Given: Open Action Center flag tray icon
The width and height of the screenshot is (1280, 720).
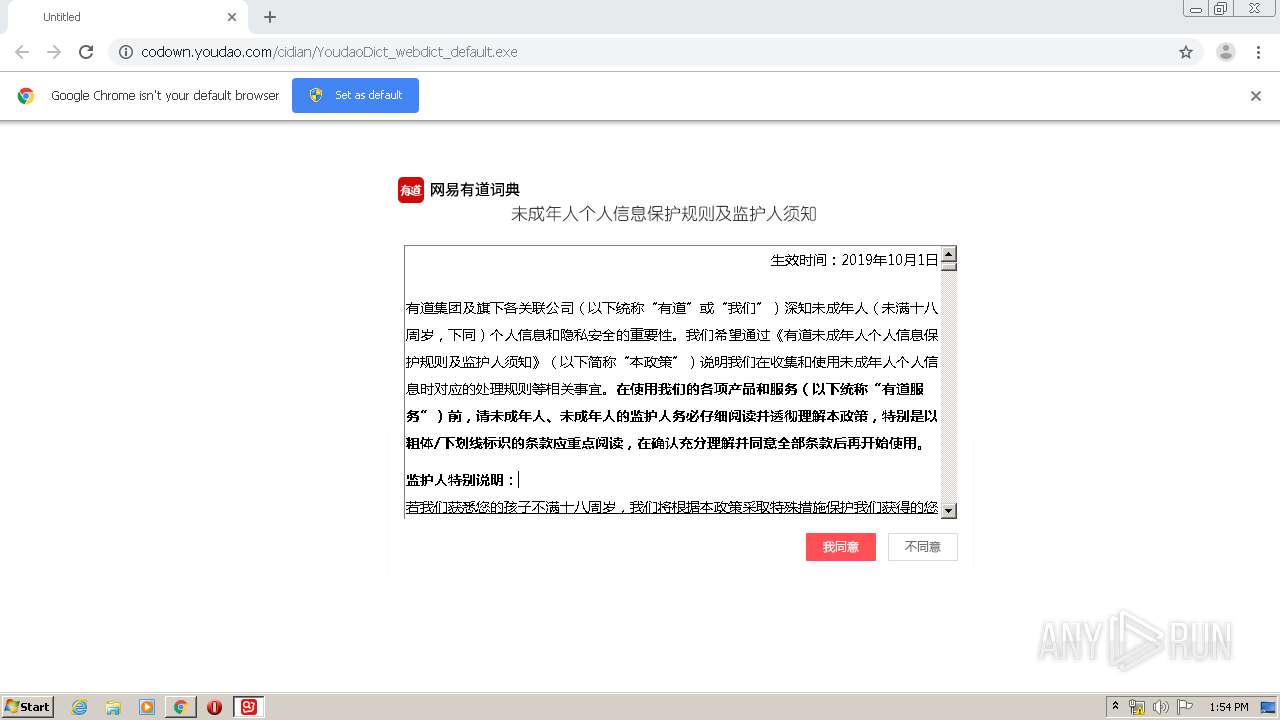Looking at the screenshot, I should (x=1185, y=707).
